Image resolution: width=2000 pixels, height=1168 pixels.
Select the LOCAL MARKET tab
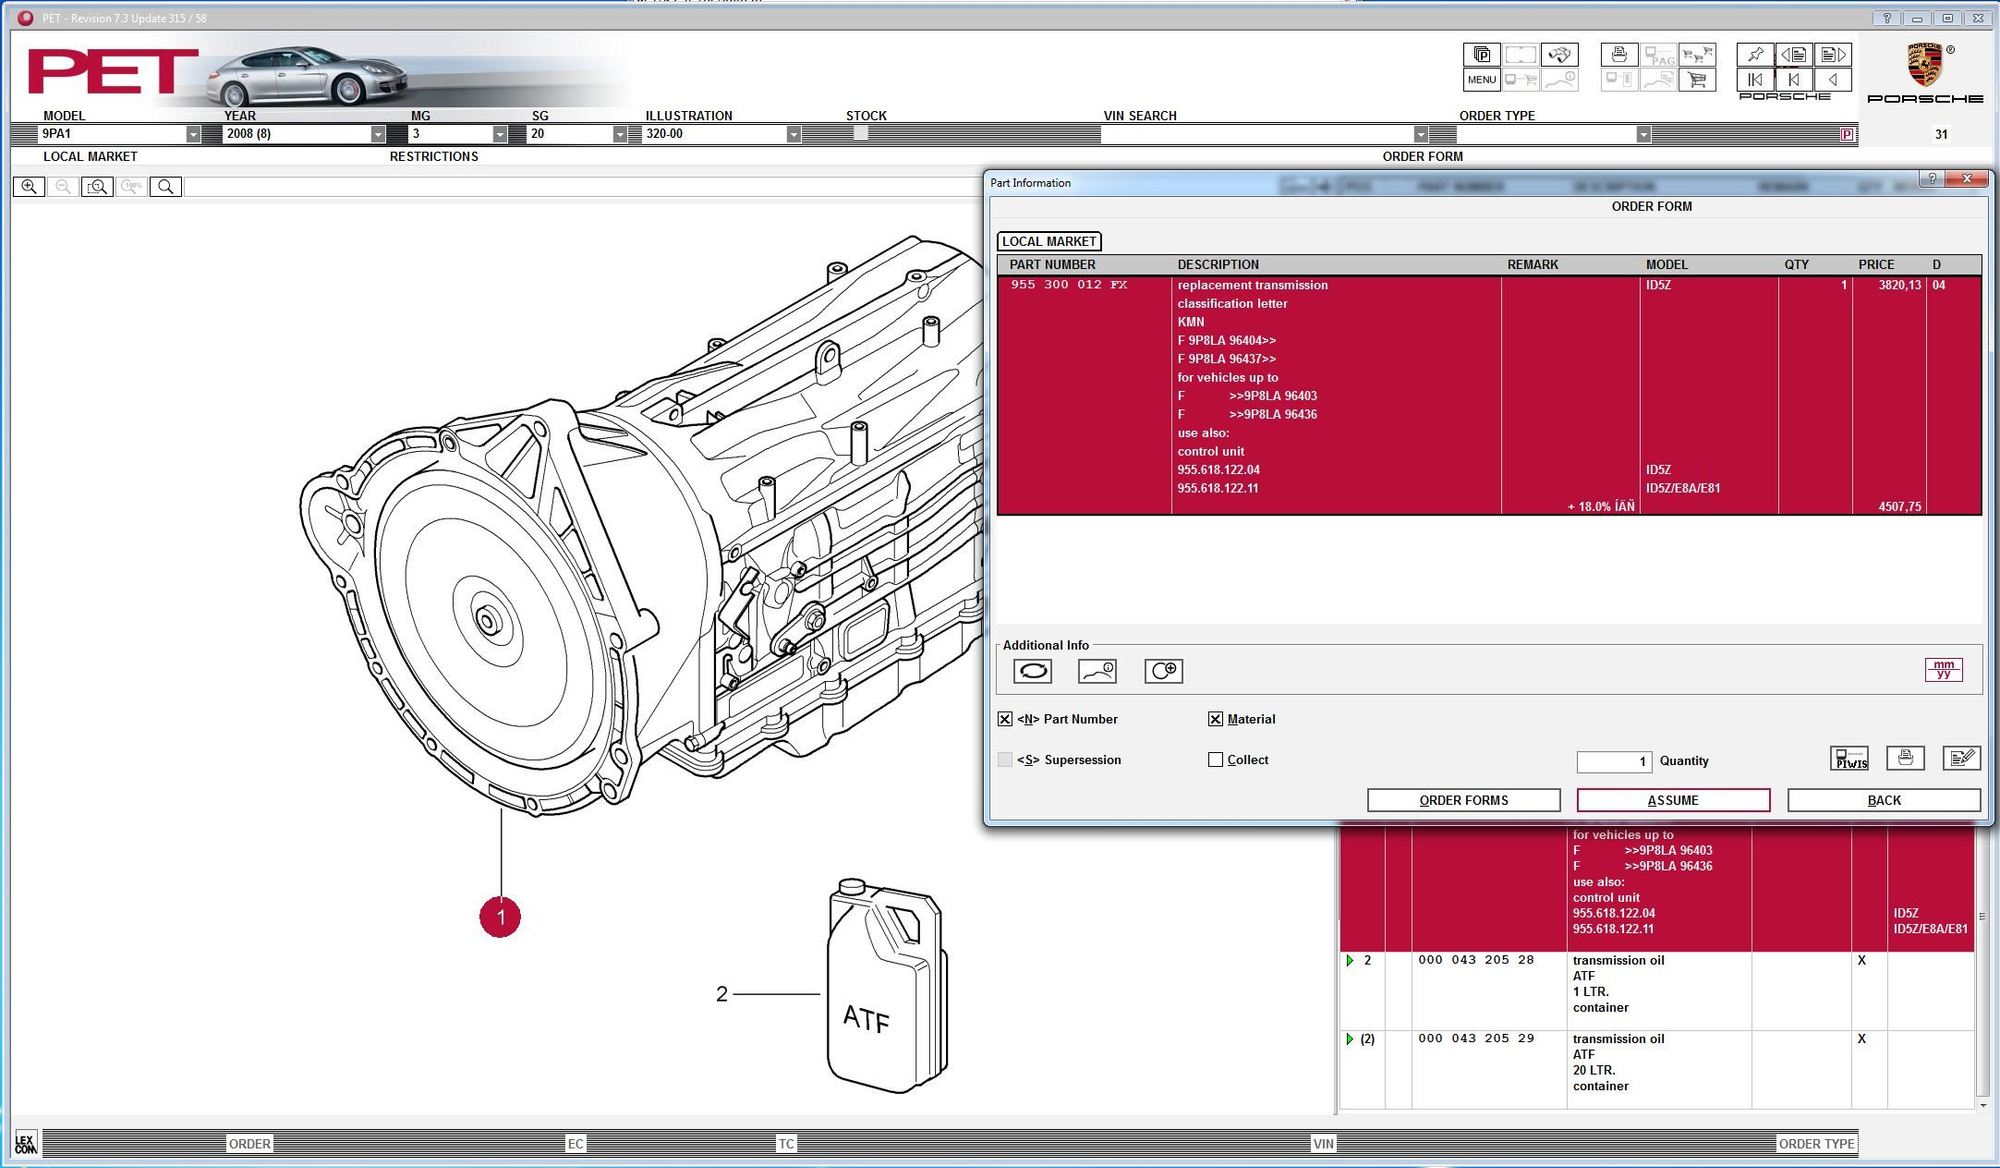click(1049, 241)
